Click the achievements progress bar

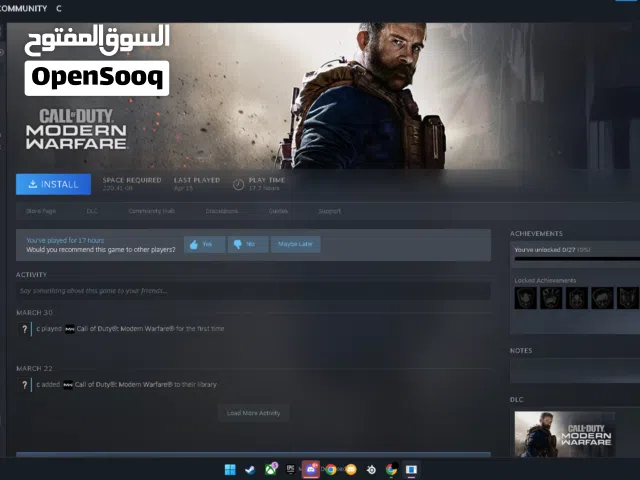point(577,259)
